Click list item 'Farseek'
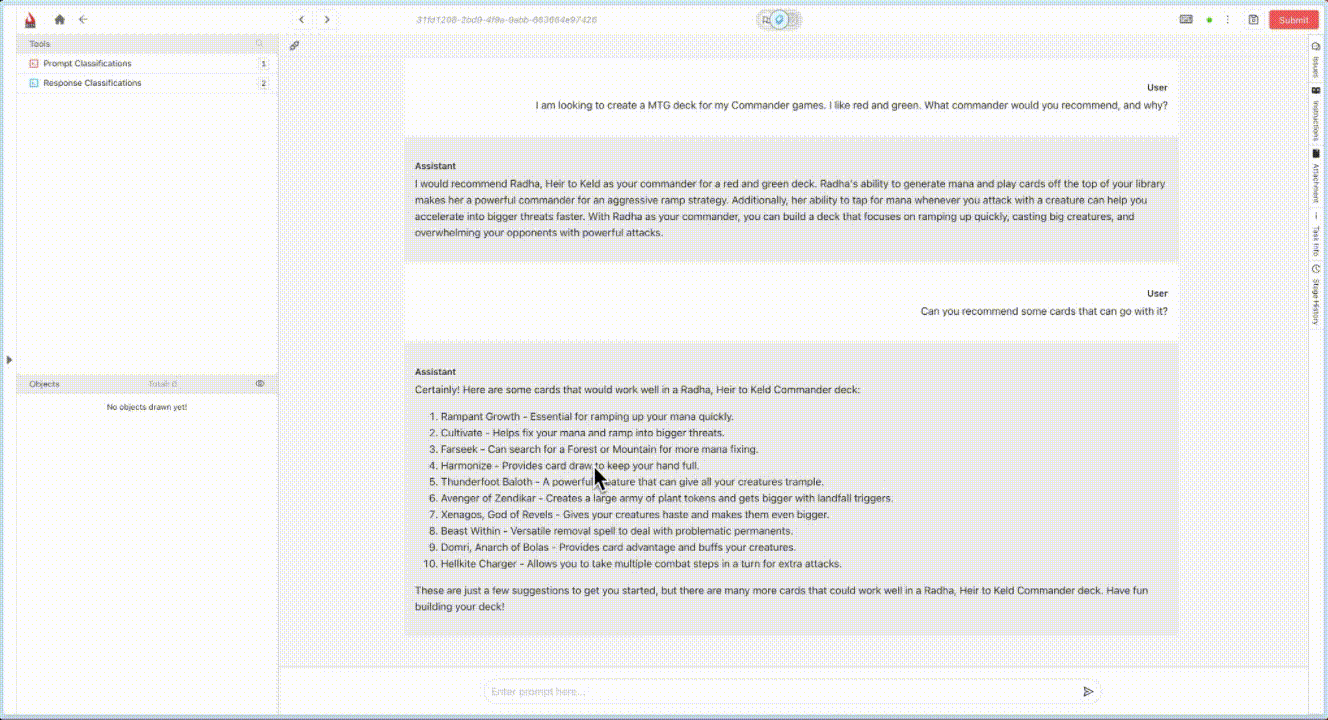This screenshot has height=720, width=1328. coord(599,449)
